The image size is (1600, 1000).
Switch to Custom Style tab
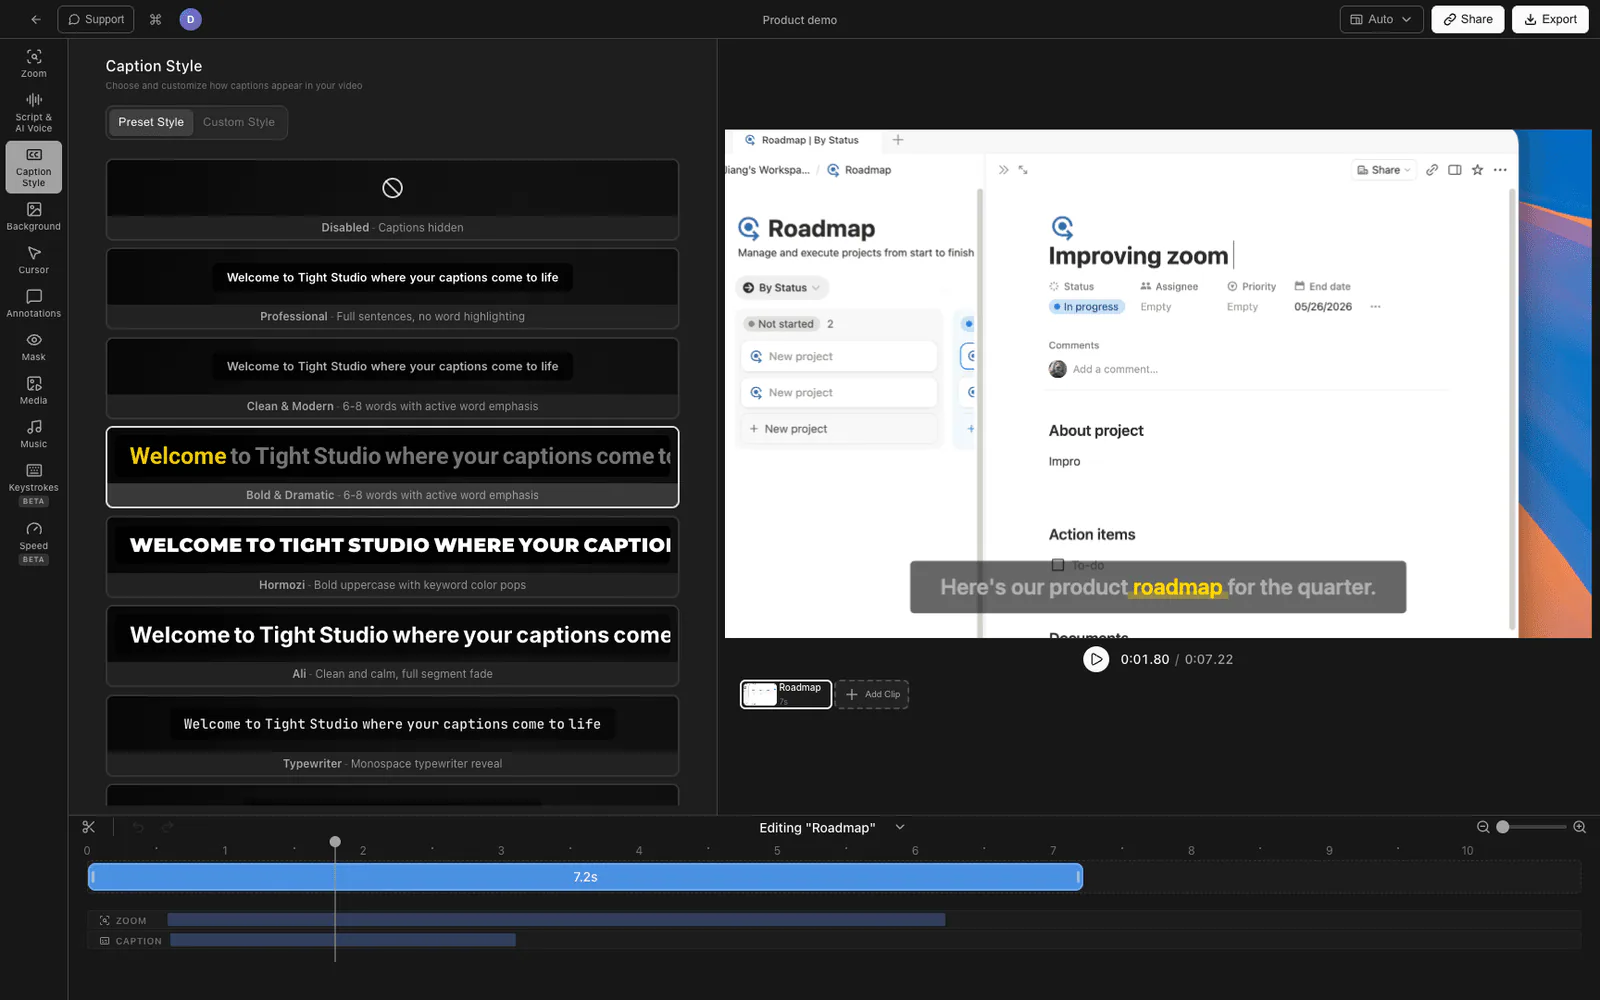[239, 122]
